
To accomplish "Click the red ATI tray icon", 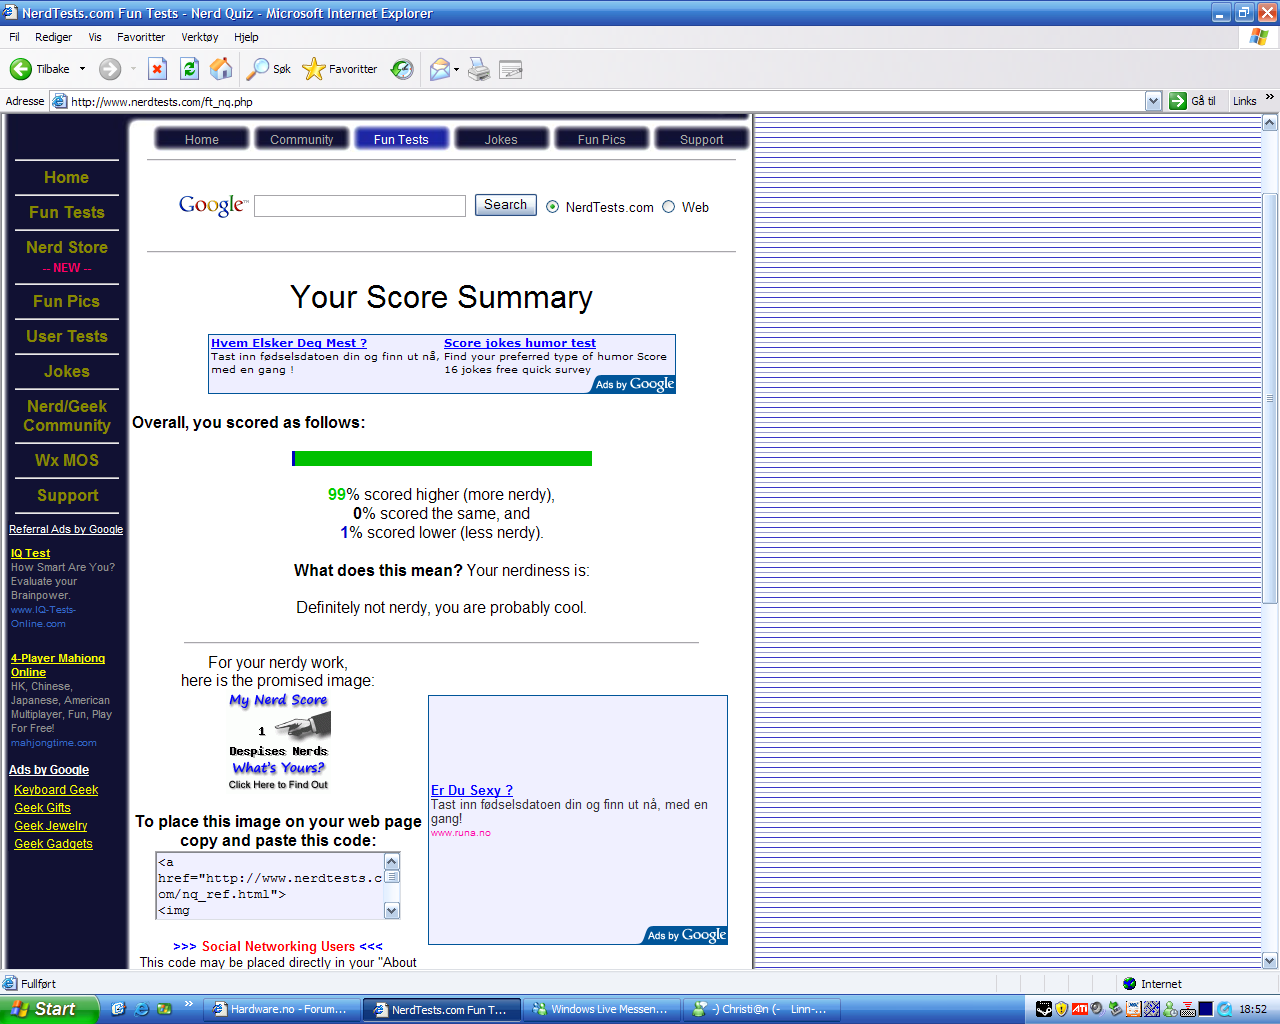I will pos(1079,1009).
